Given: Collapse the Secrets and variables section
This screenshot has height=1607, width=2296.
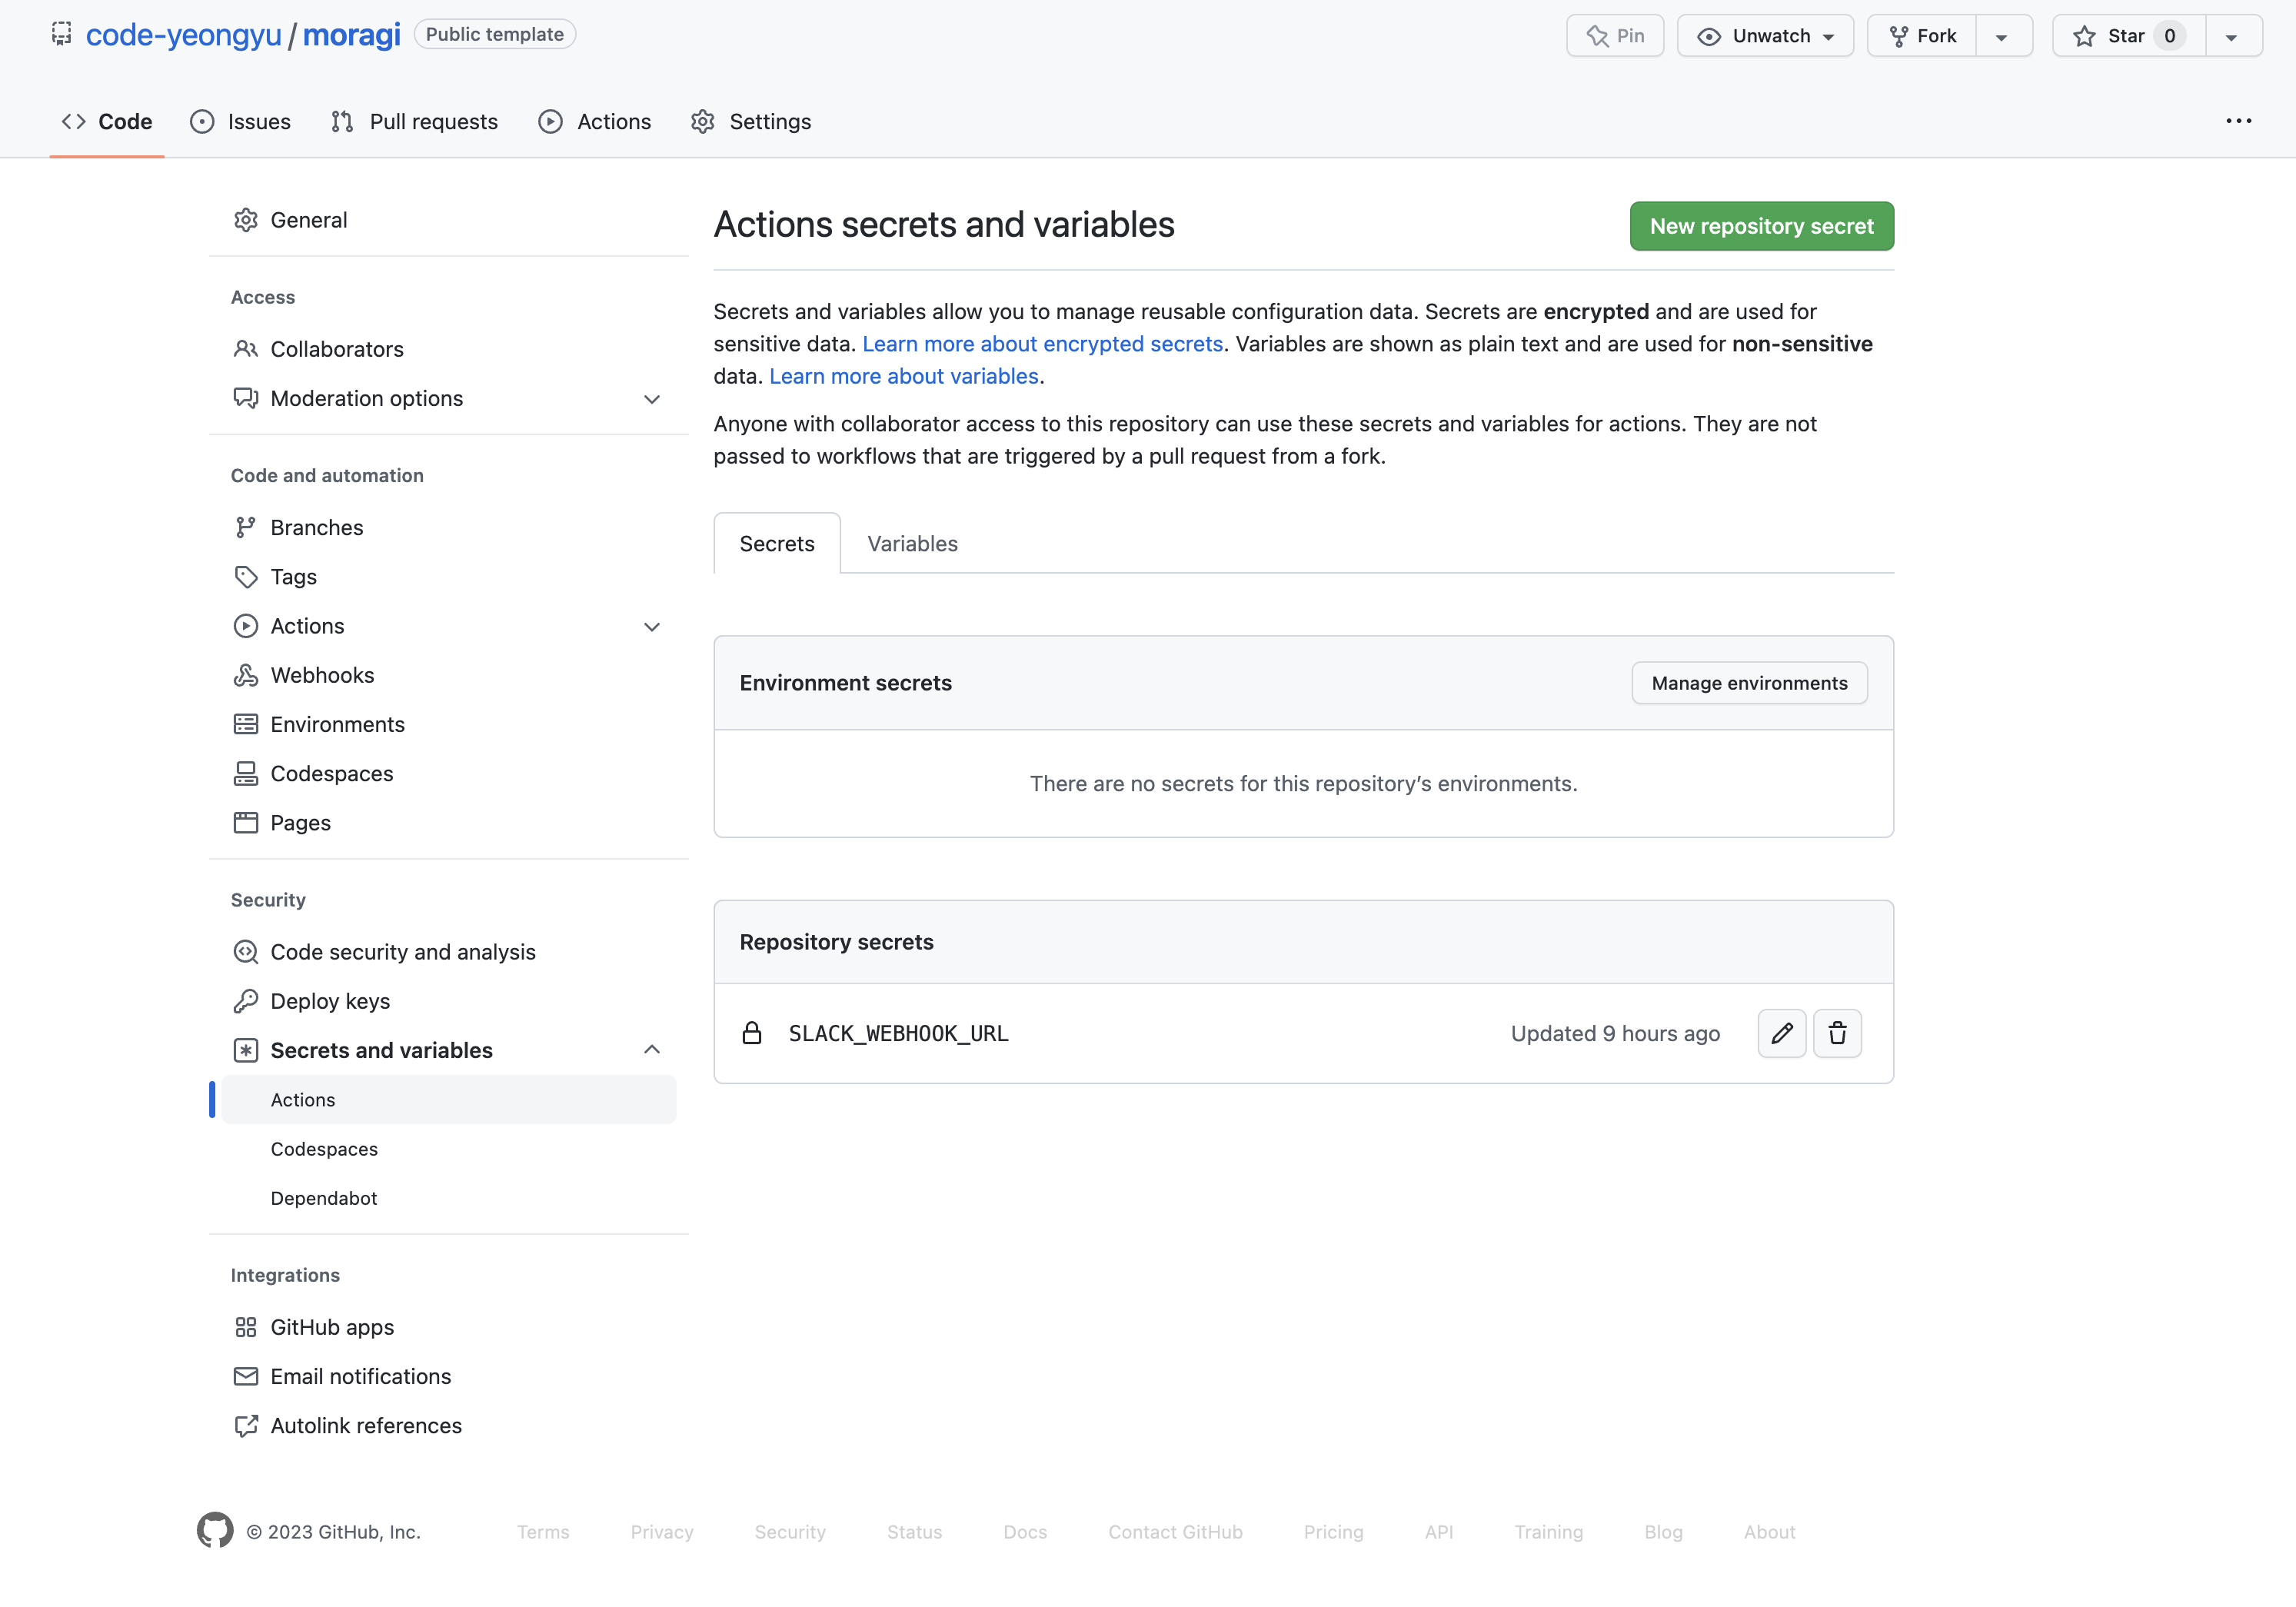Looking at the screenshot, I should [652, 1050].
